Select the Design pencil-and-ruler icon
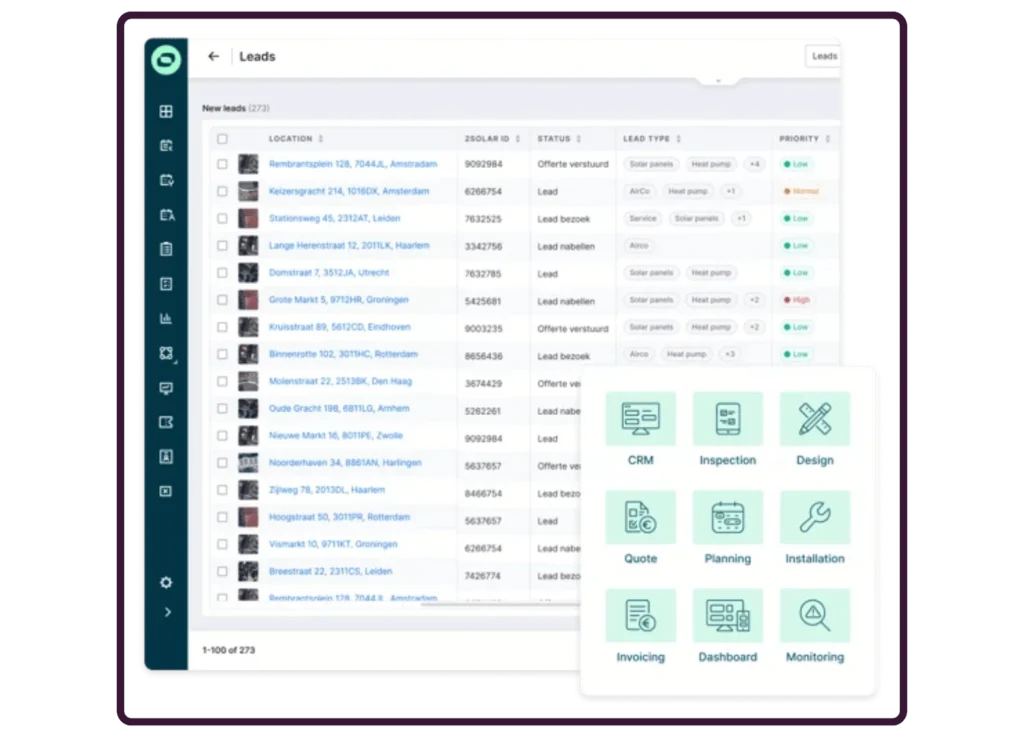This screenshot has height=737, width=1024. point(814,419)
